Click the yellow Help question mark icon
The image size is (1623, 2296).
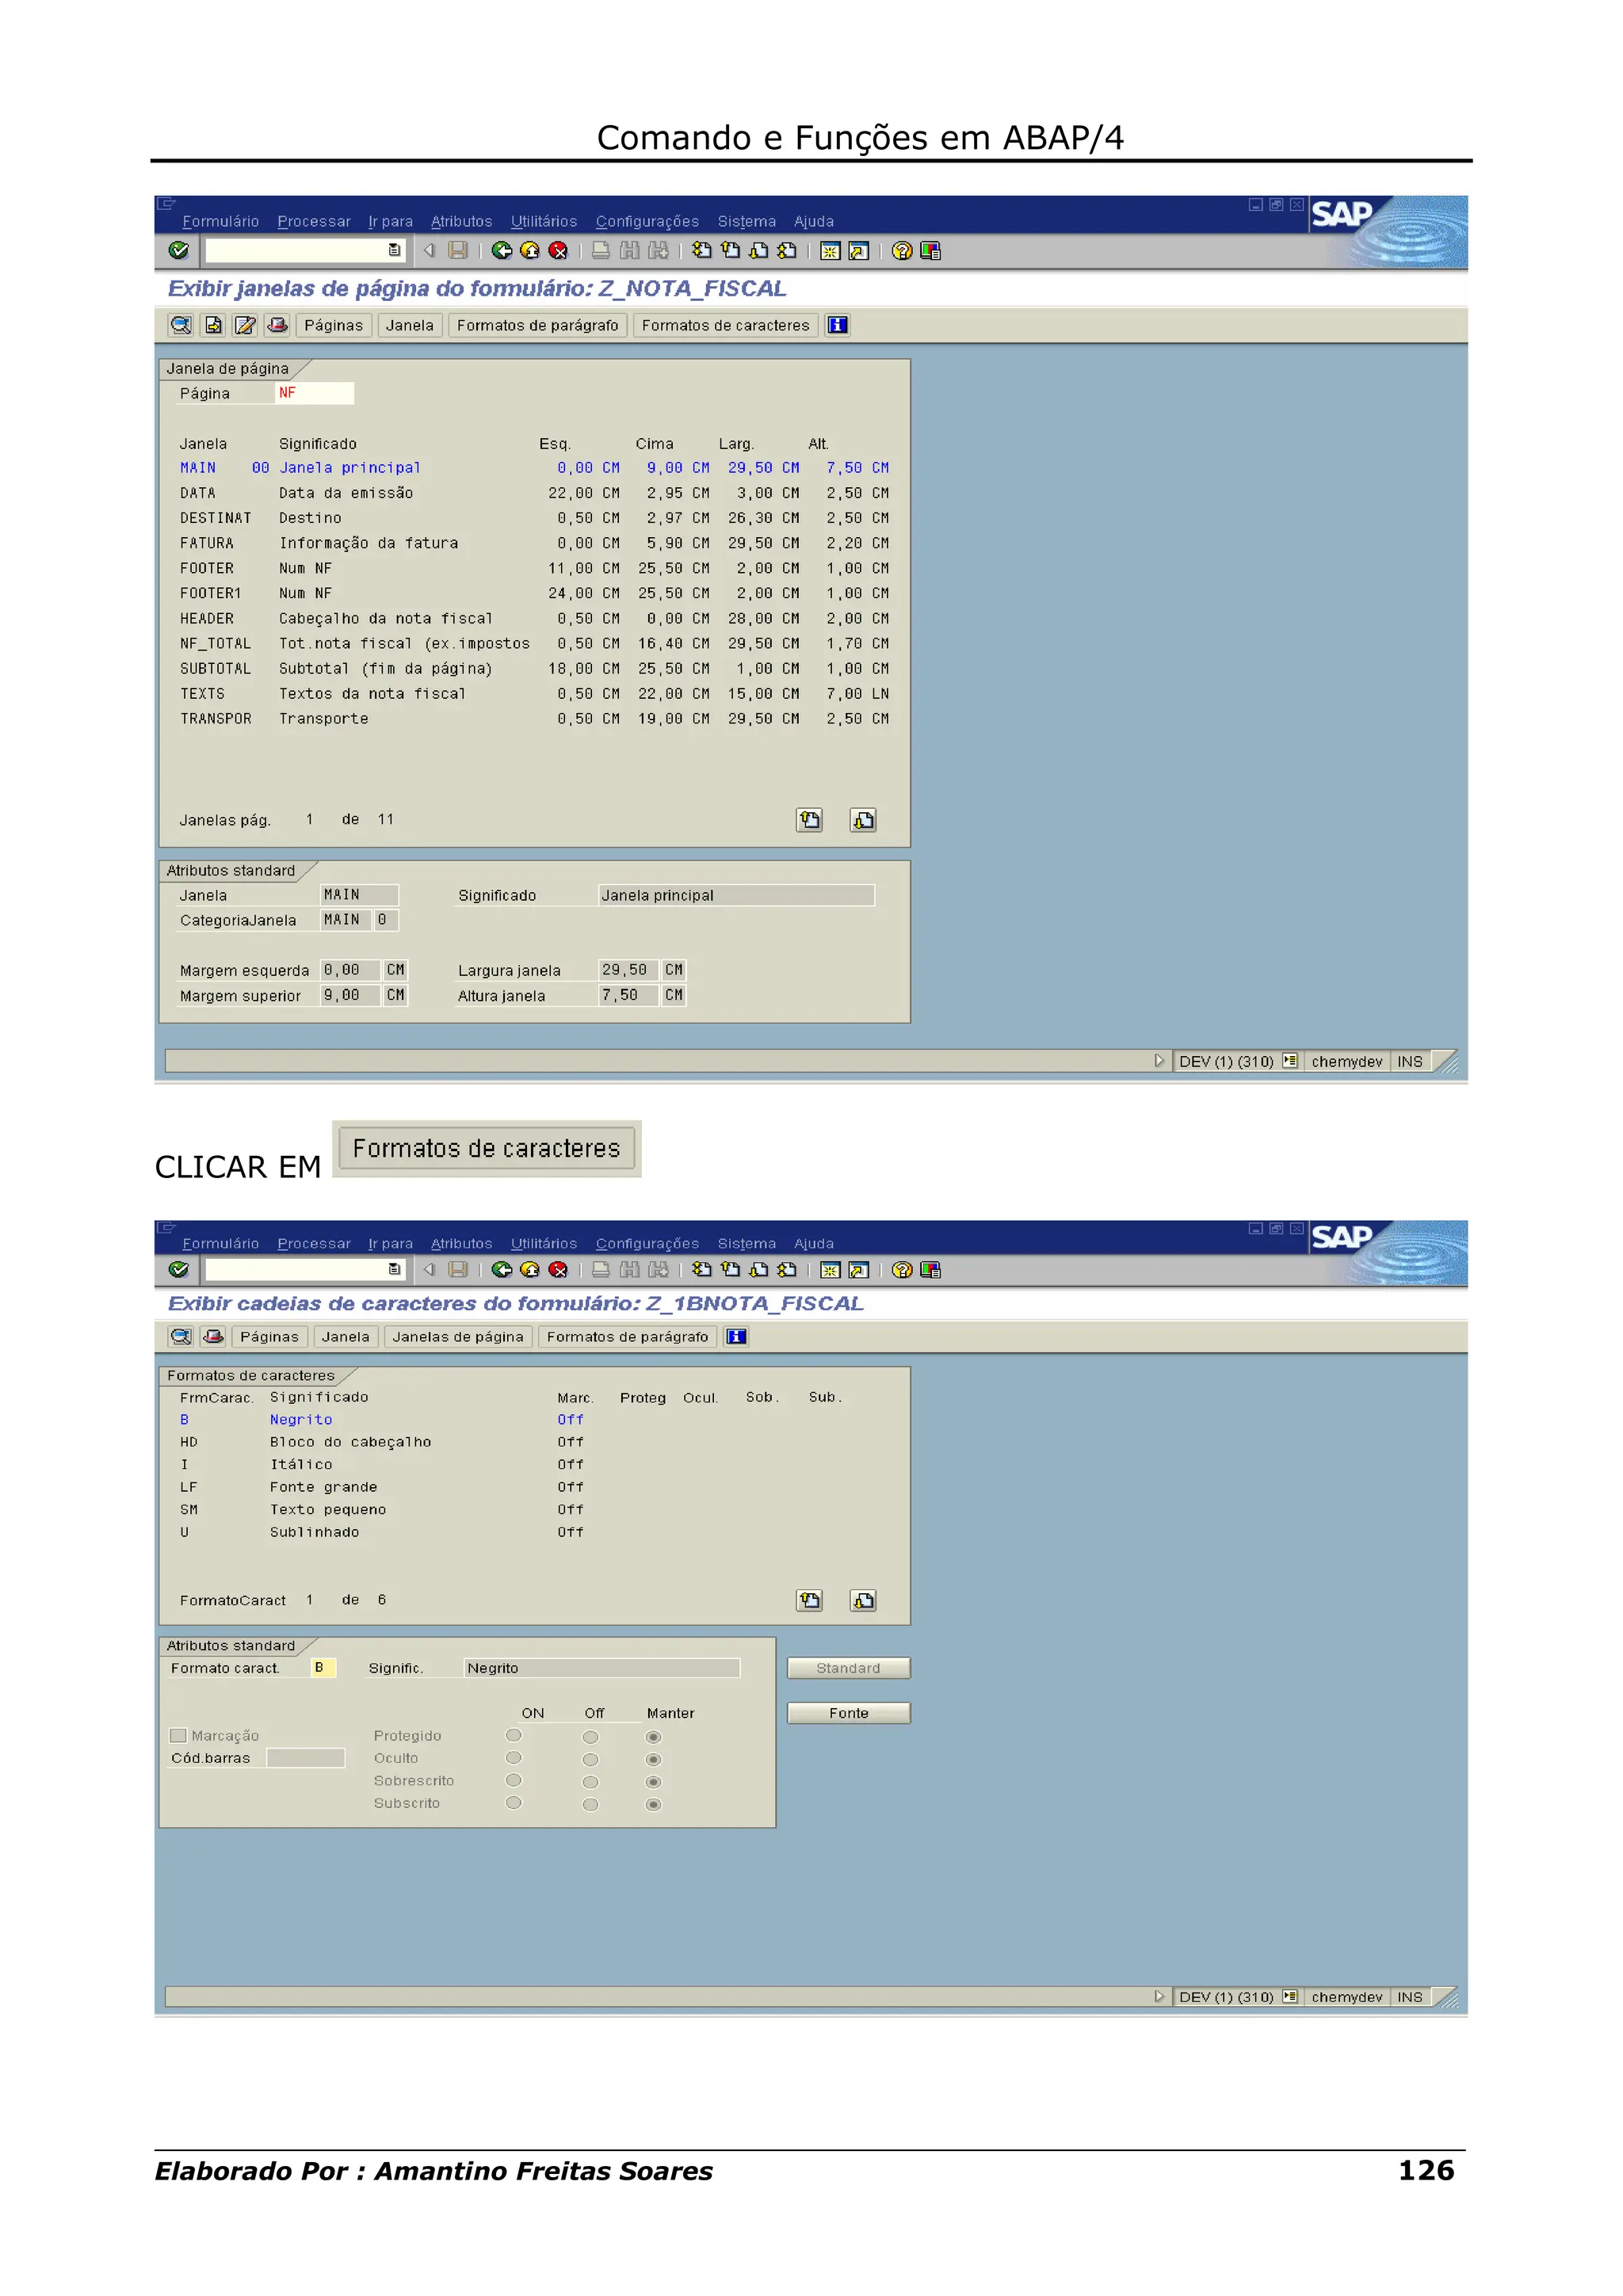(902, 250)
